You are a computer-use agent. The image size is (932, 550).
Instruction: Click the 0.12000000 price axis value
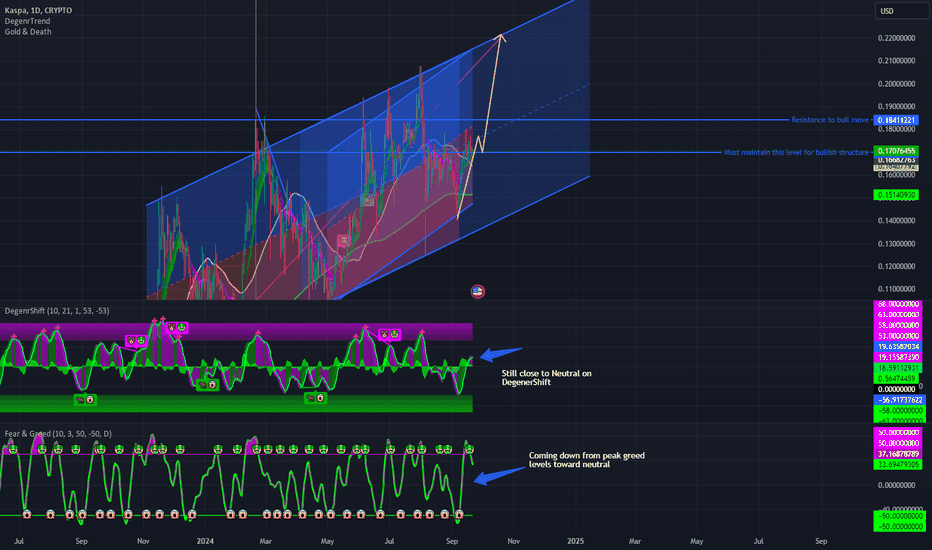click(896, 266)
